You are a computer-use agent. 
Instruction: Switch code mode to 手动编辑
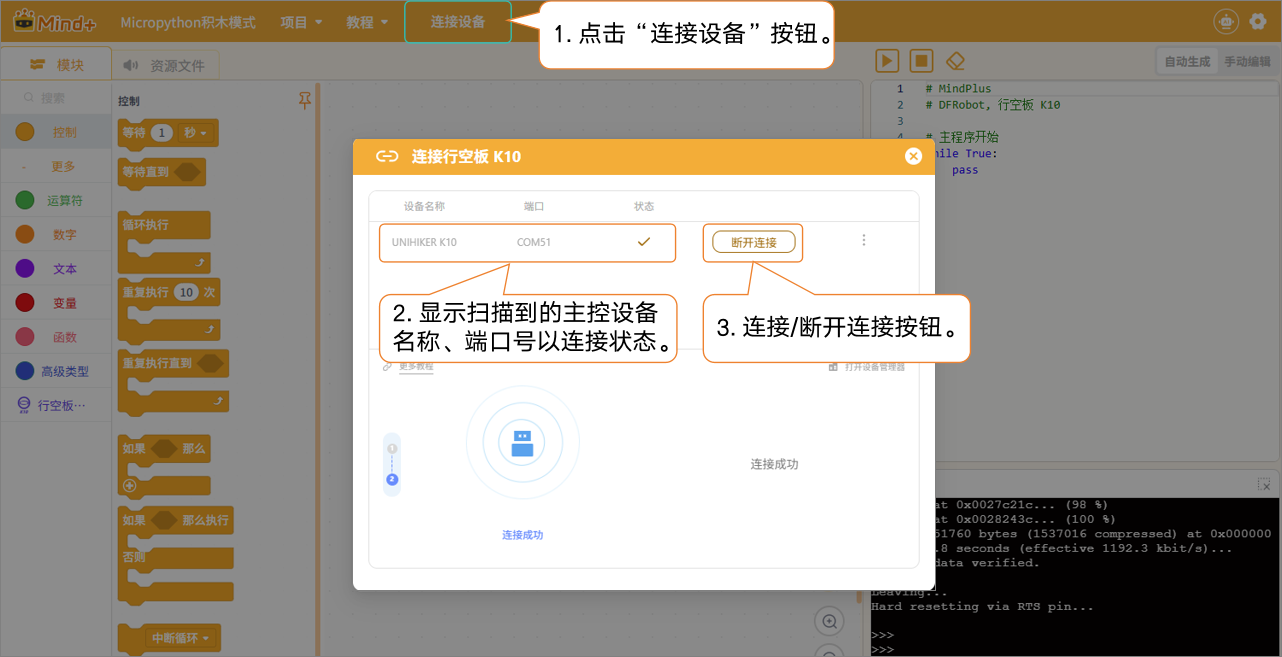(x=1247, y=62)
